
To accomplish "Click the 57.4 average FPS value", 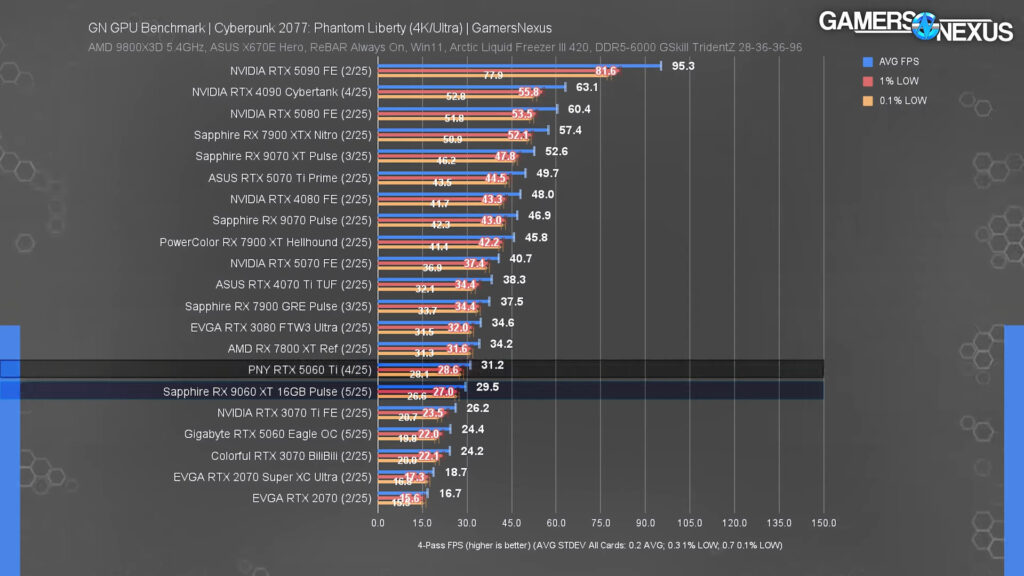I will [x=570, y=130].
